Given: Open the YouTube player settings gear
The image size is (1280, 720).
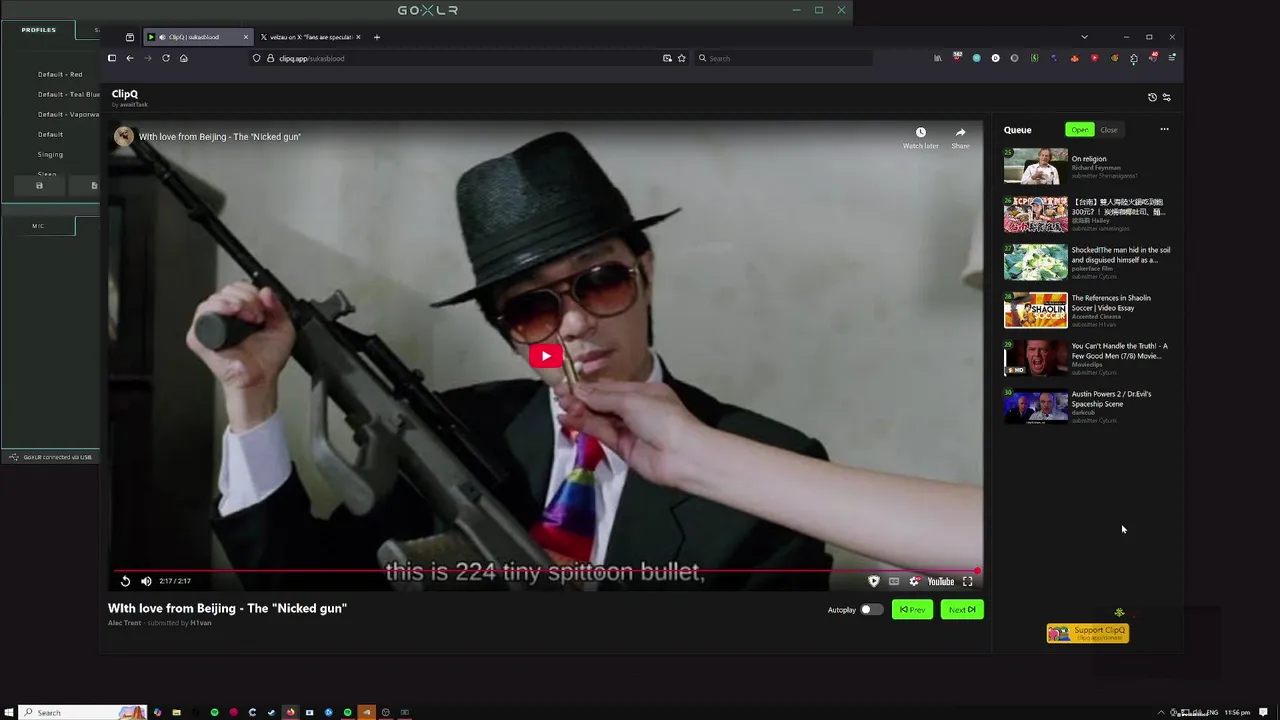Looking at the screenshot, I should tap(913, 581).
